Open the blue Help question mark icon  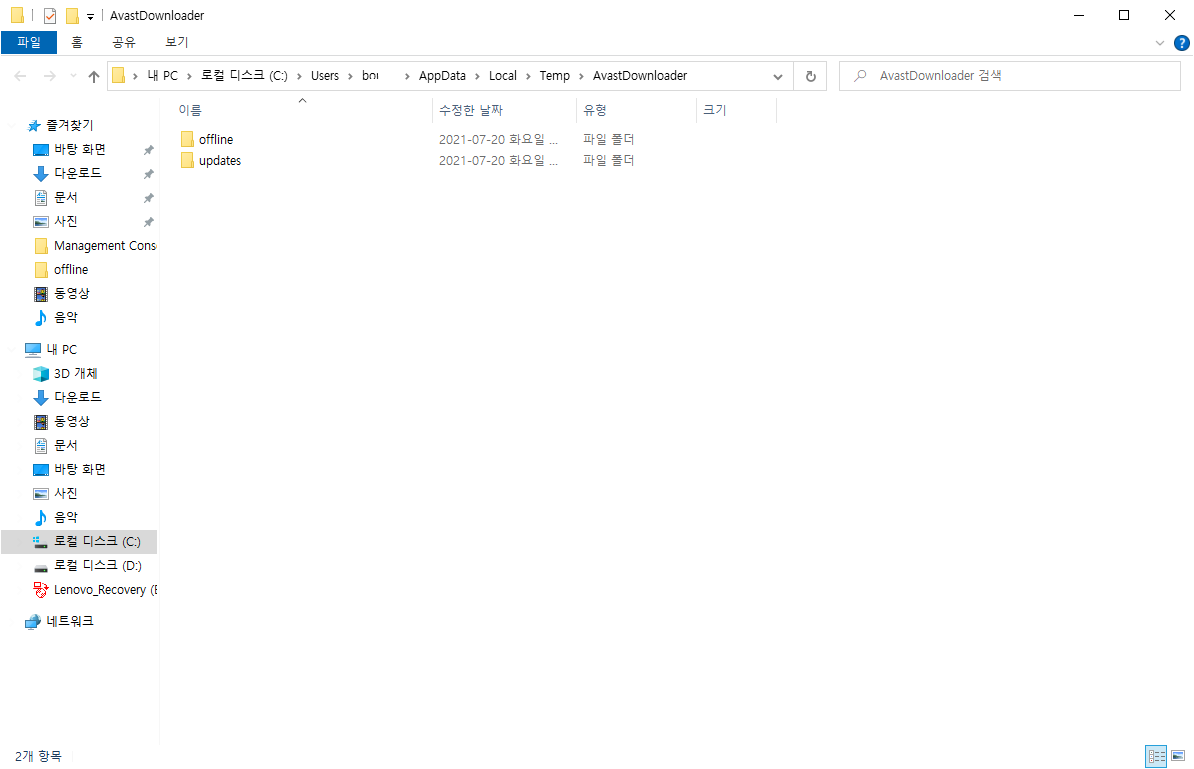pos(1182,43)
